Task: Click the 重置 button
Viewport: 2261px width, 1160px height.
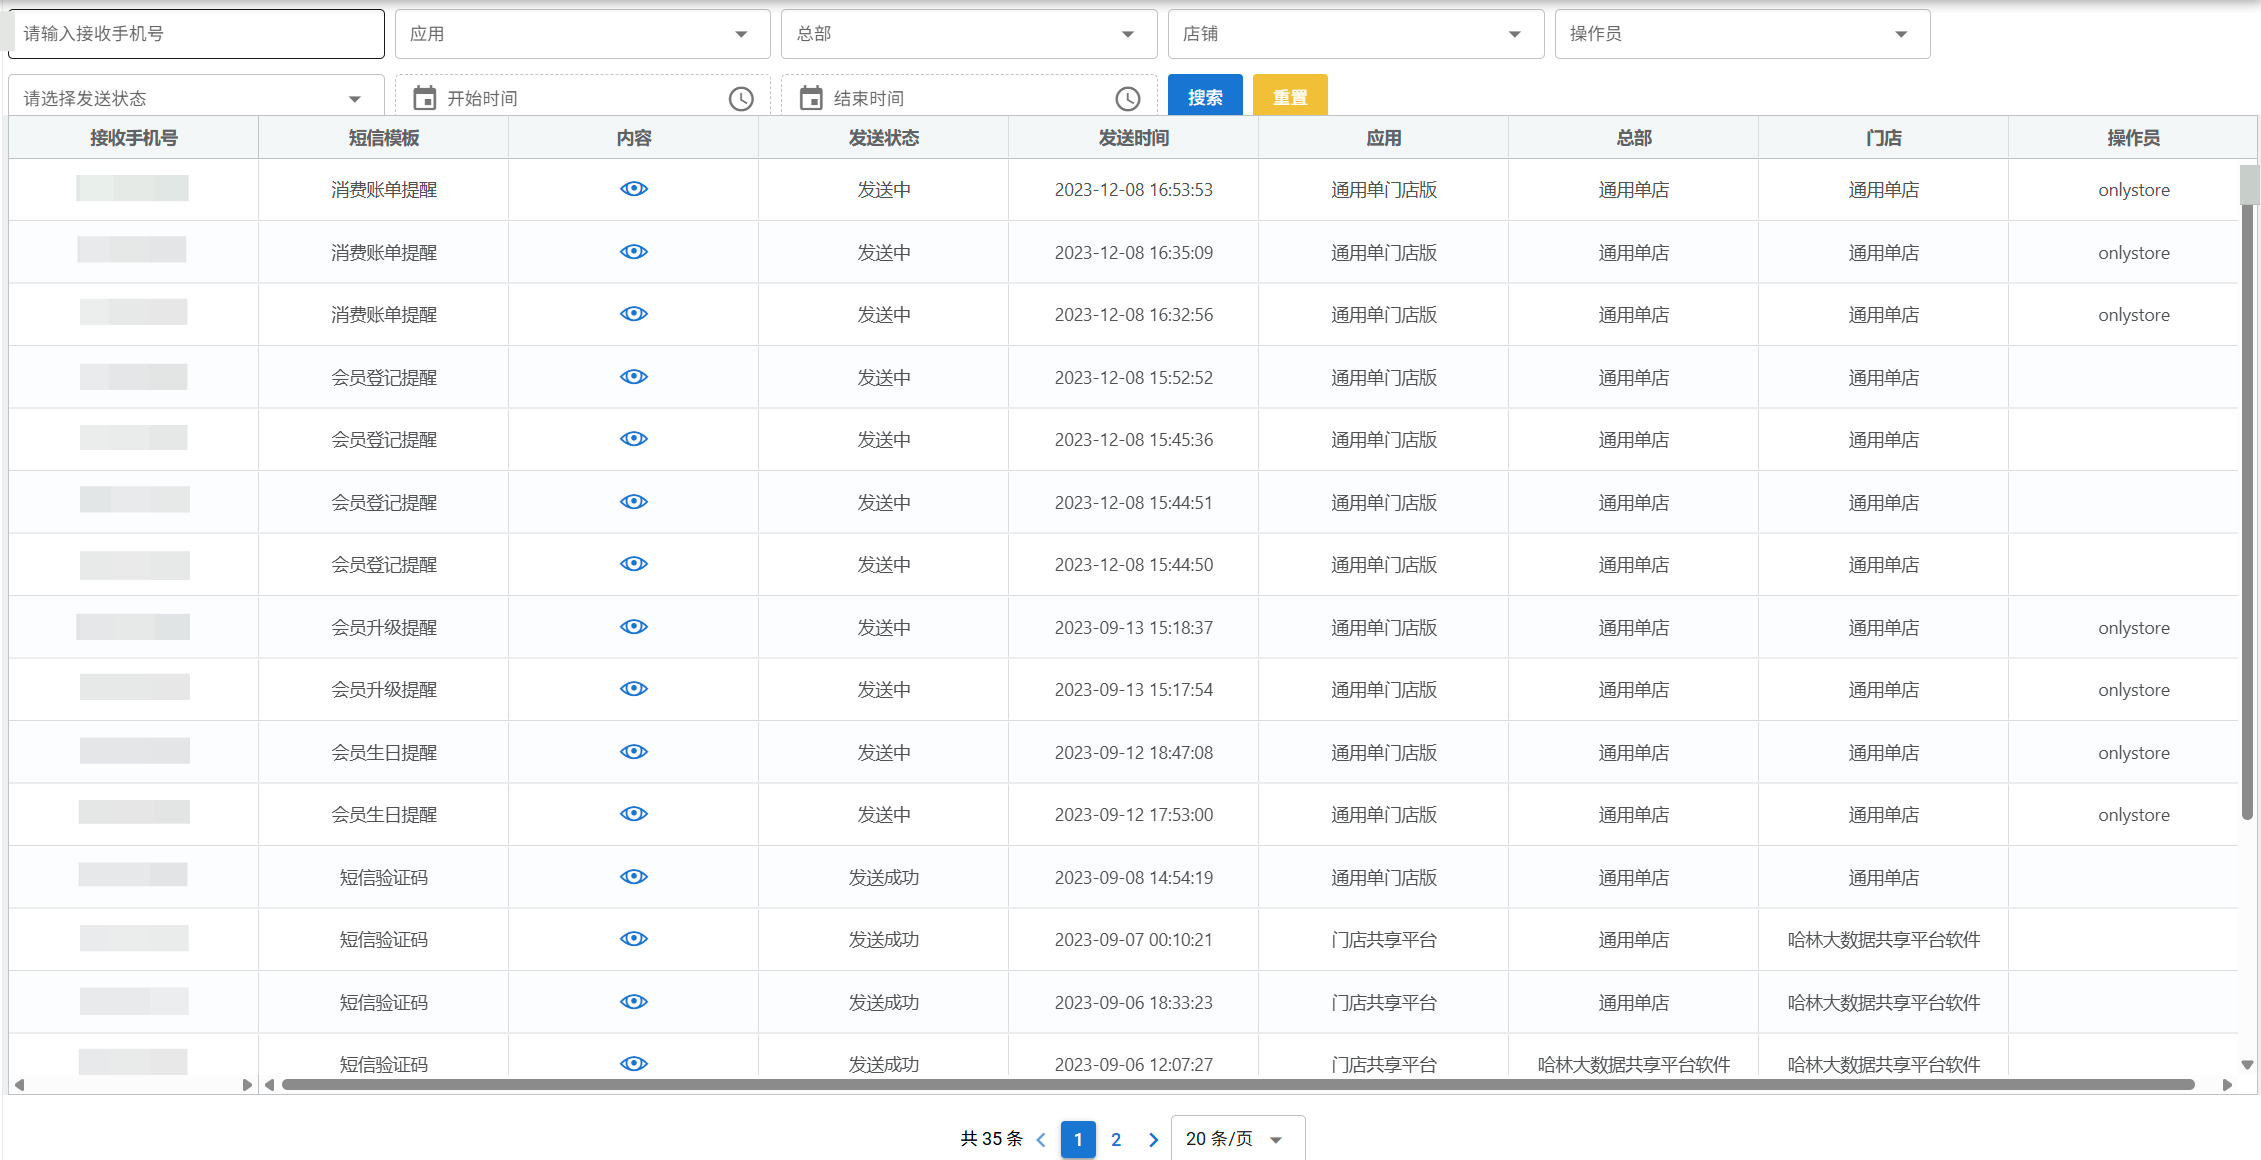Action: (x=1290, y=96)
